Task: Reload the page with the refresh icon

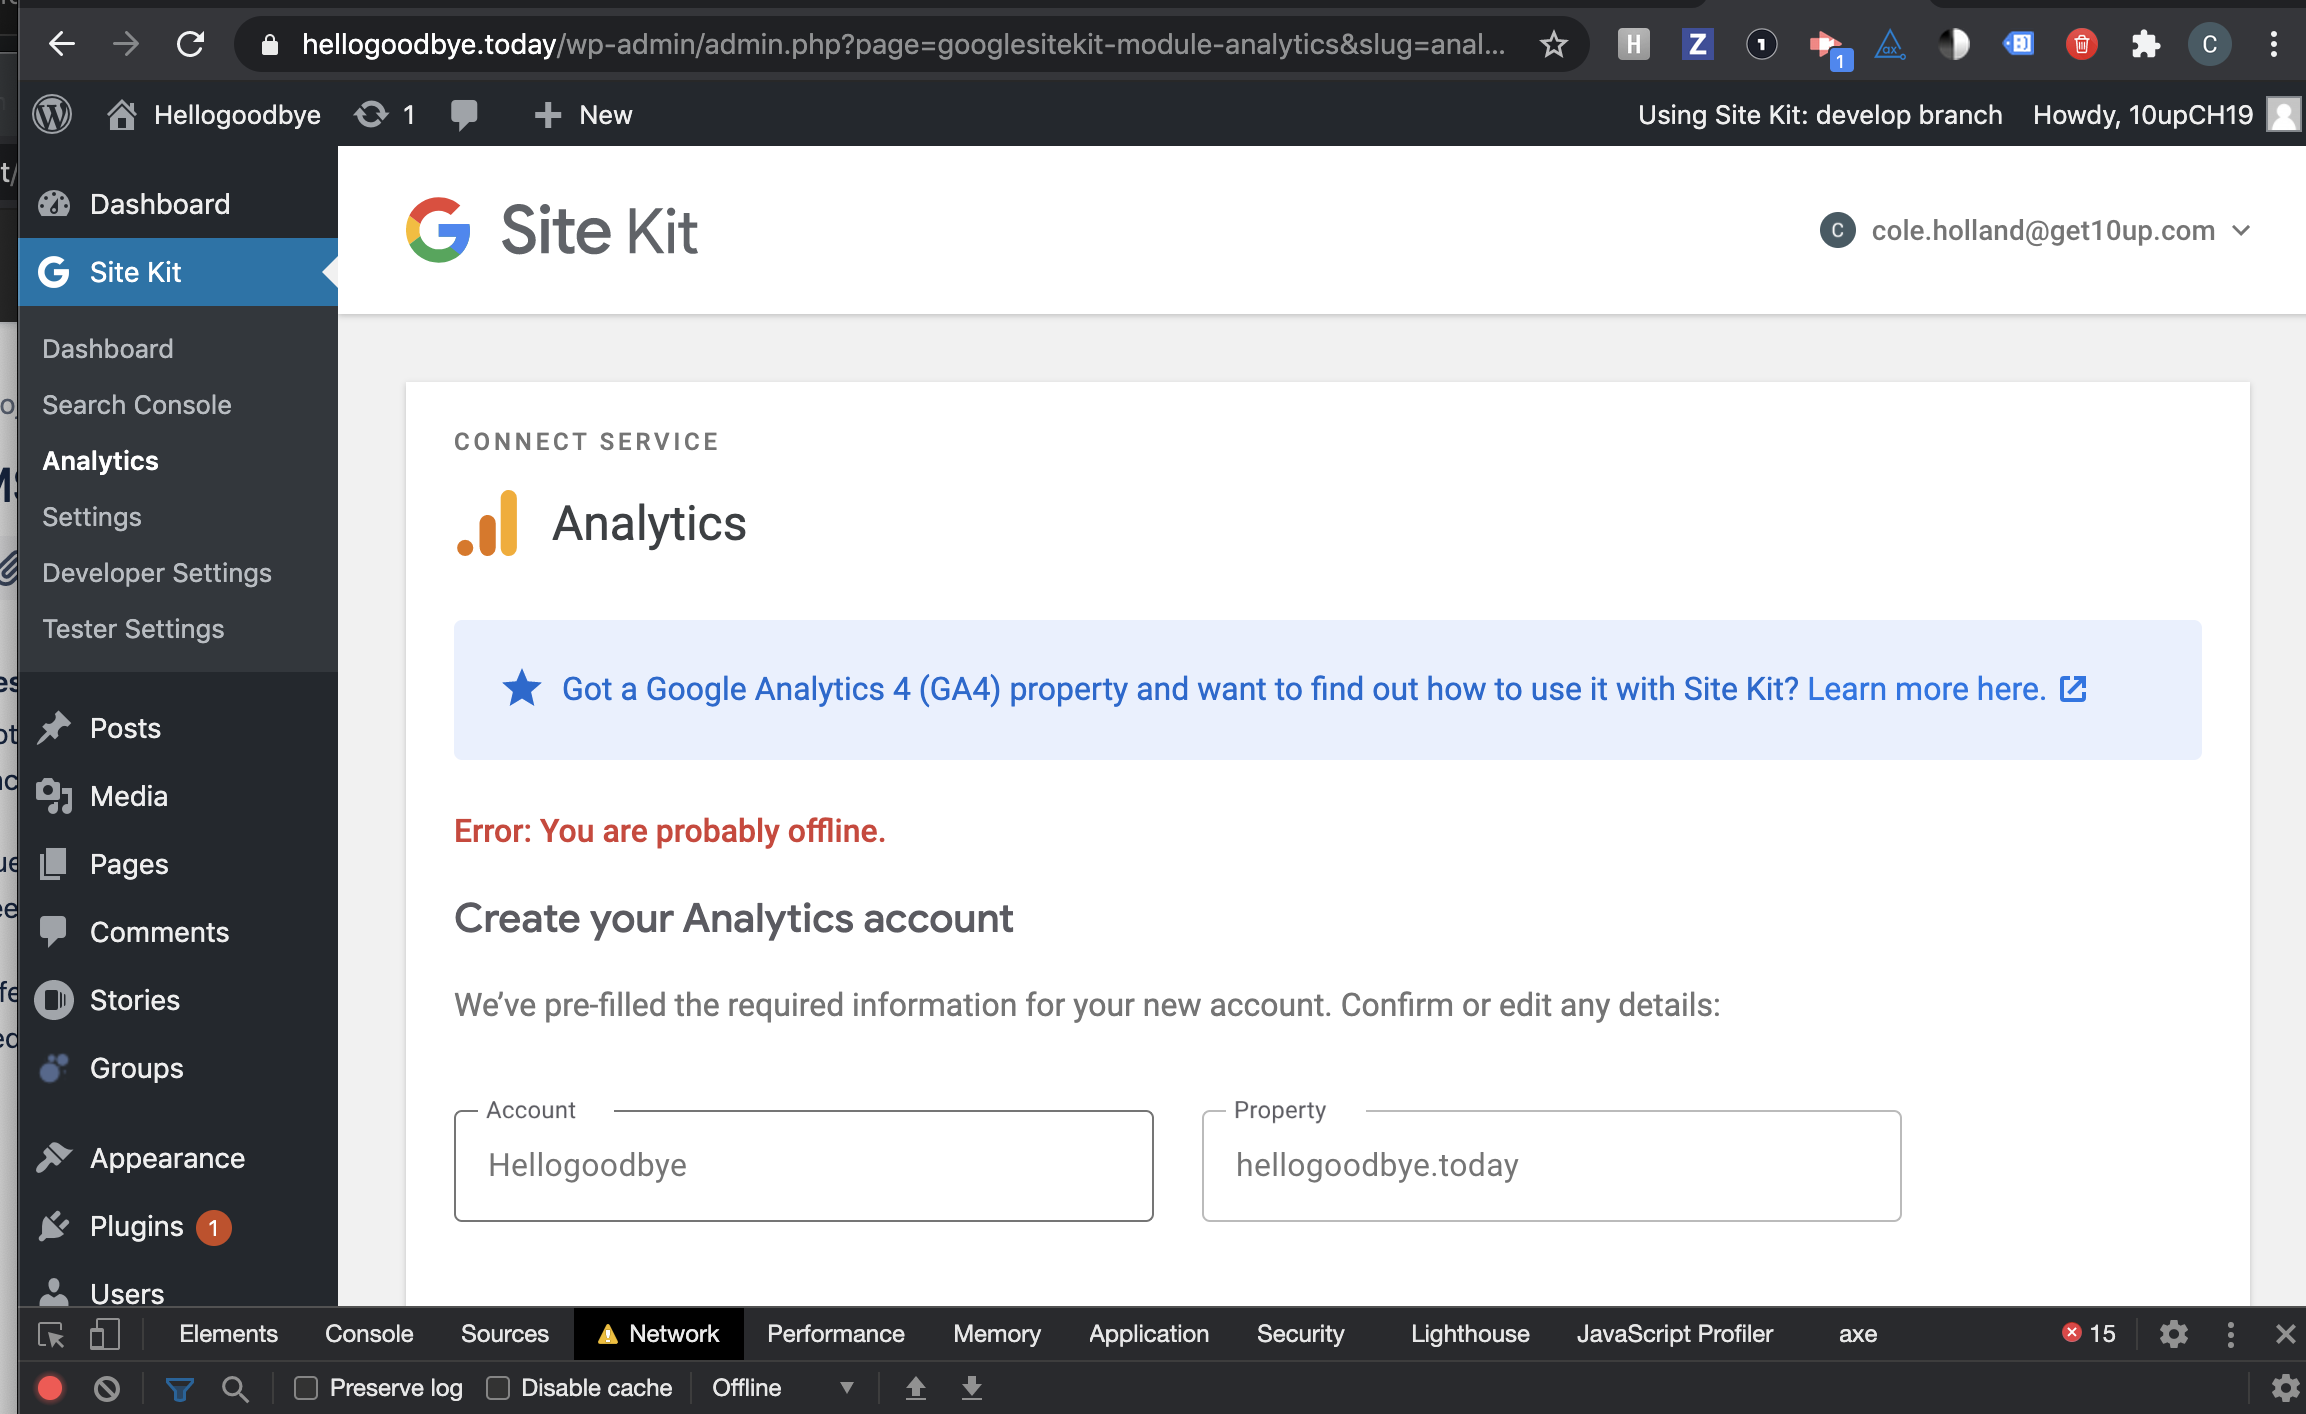Action: (190, 44)
